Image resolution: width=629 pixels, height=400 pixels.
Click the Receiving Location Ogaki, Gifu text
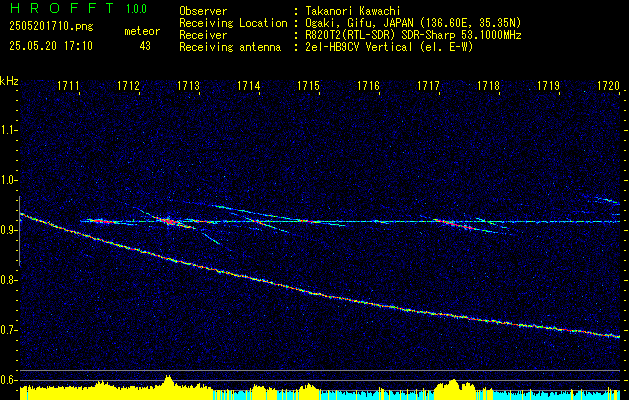point(413,23)
